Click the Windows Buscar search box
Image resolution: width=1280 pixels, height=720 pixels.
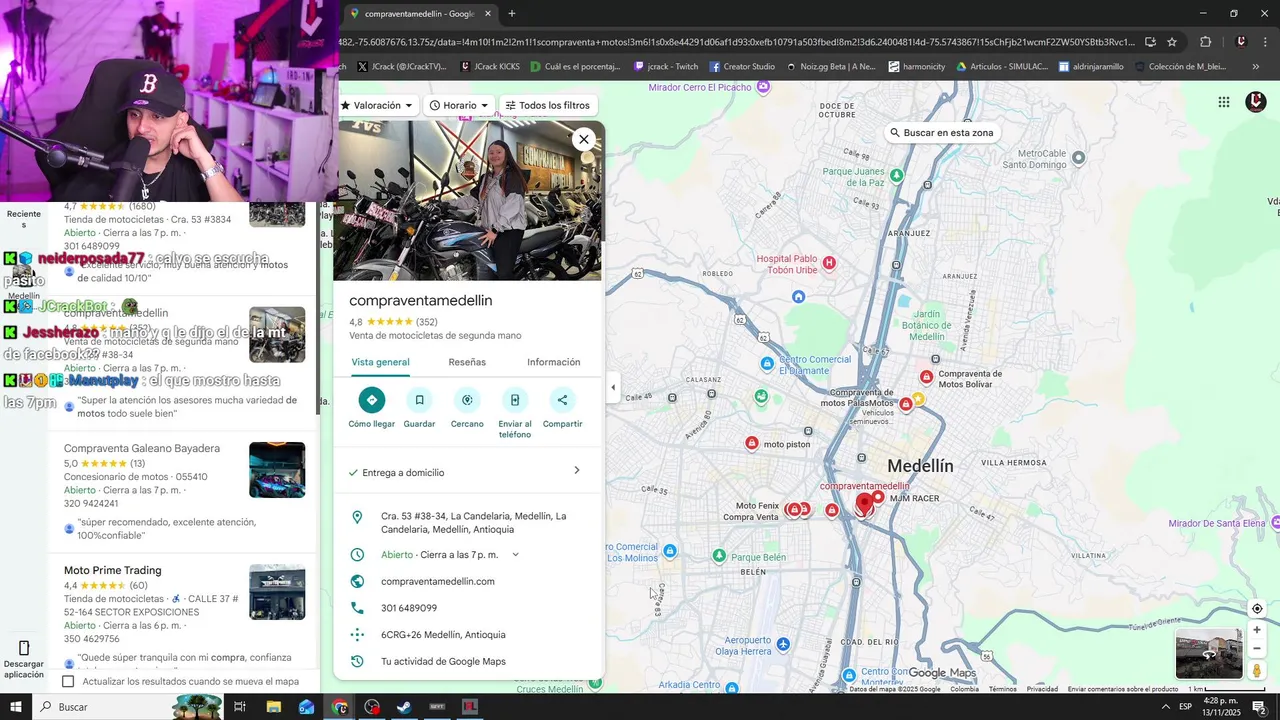point(126,707)
